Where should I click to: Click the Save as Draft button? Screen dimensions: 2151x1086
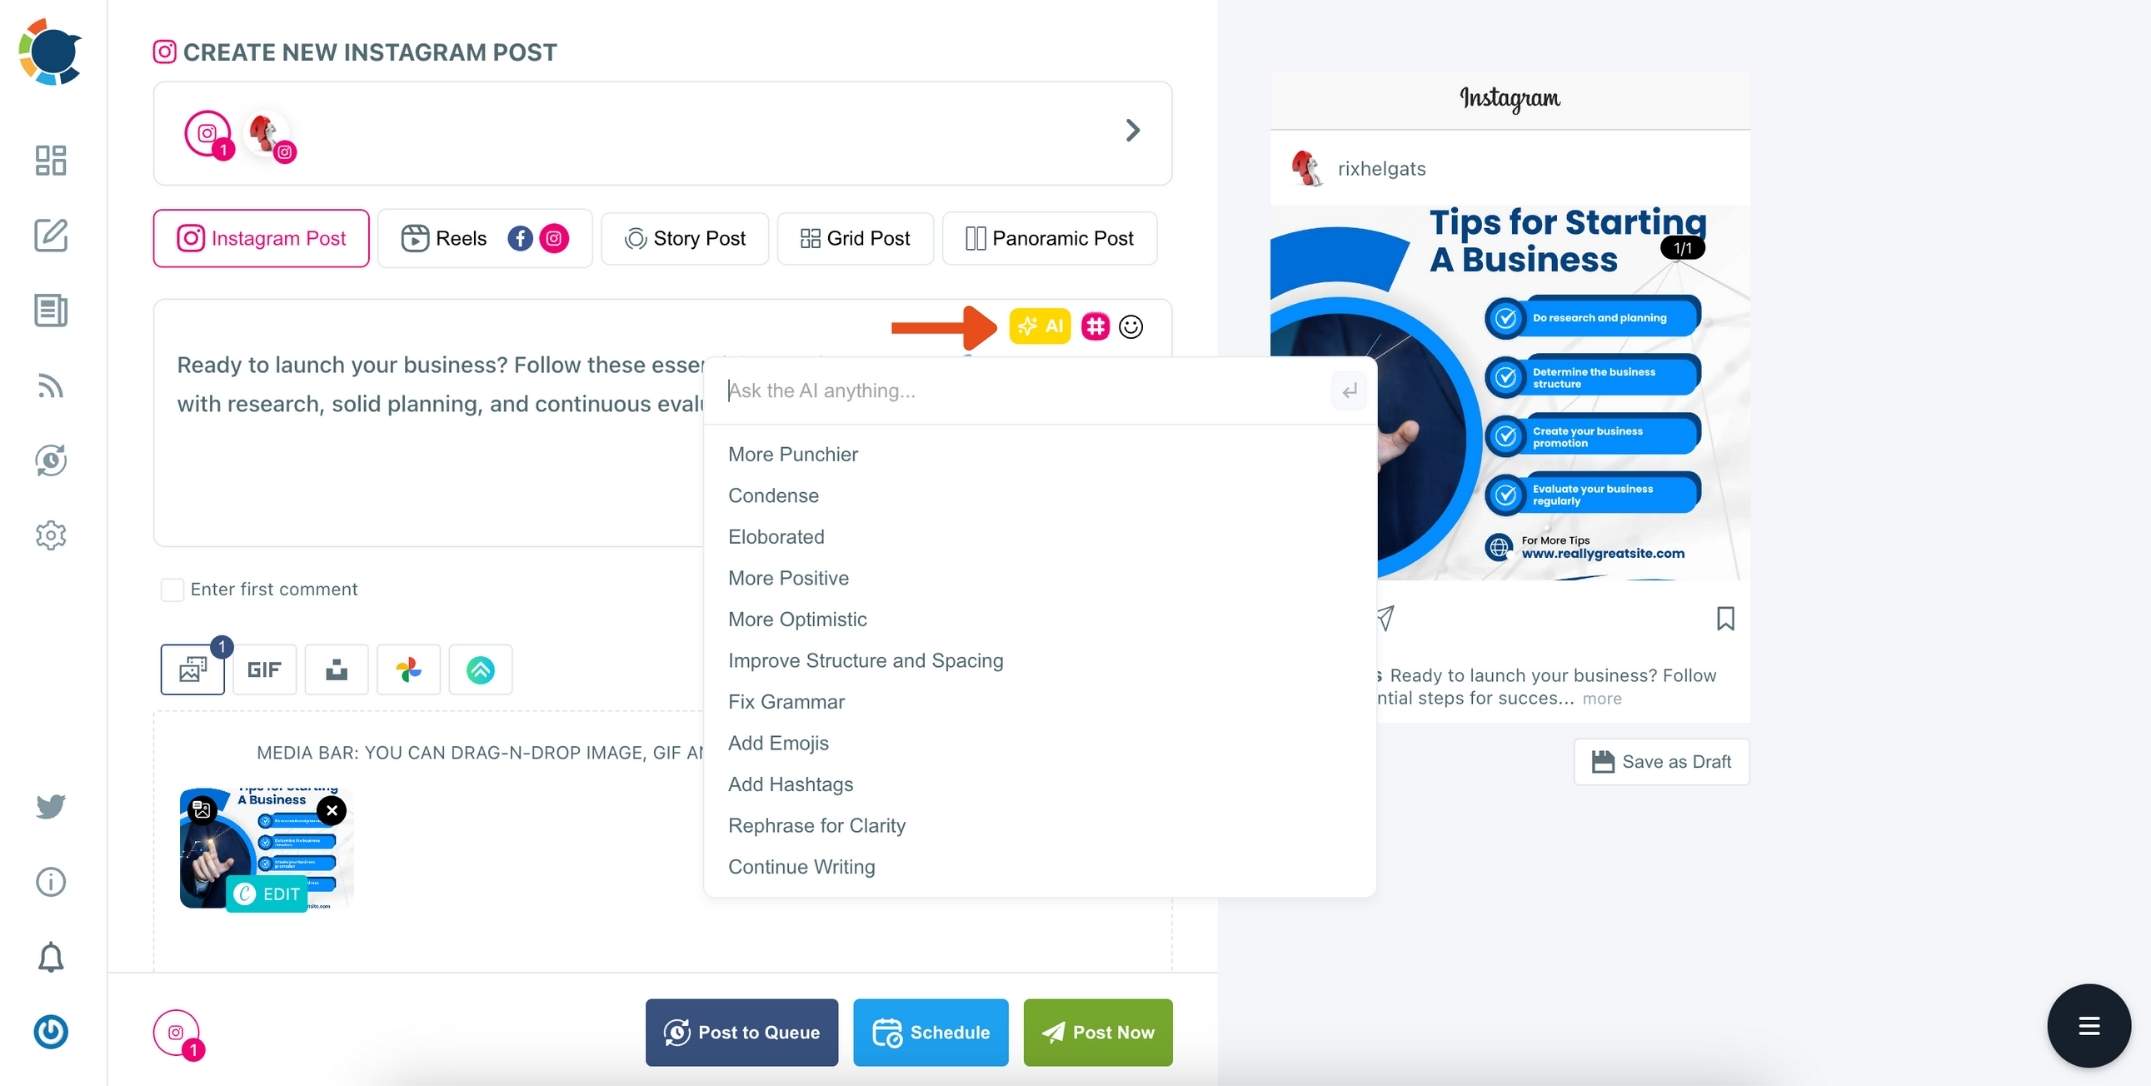click(x=1659, y=761)
